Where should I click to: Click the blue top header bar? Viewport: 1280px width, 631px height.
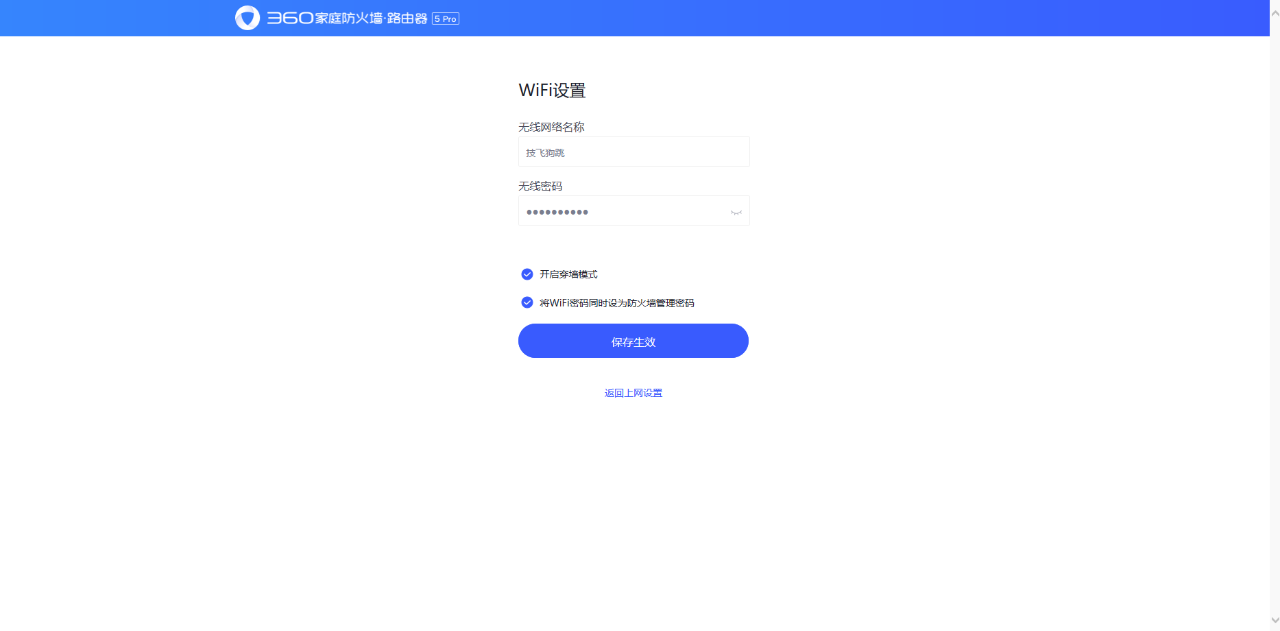640,18
